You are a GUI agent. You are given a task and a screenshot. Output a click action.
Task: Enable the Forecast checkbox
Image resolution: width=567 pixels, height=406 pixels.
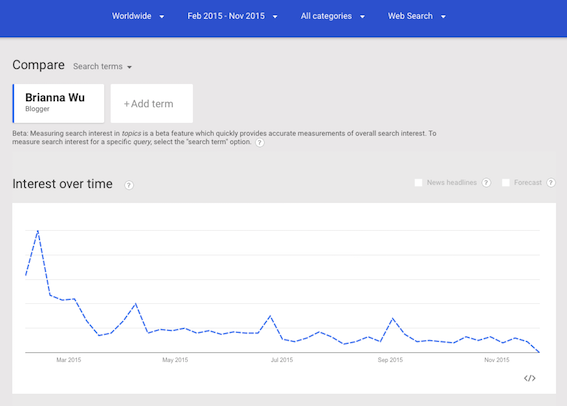coord(506,183)
